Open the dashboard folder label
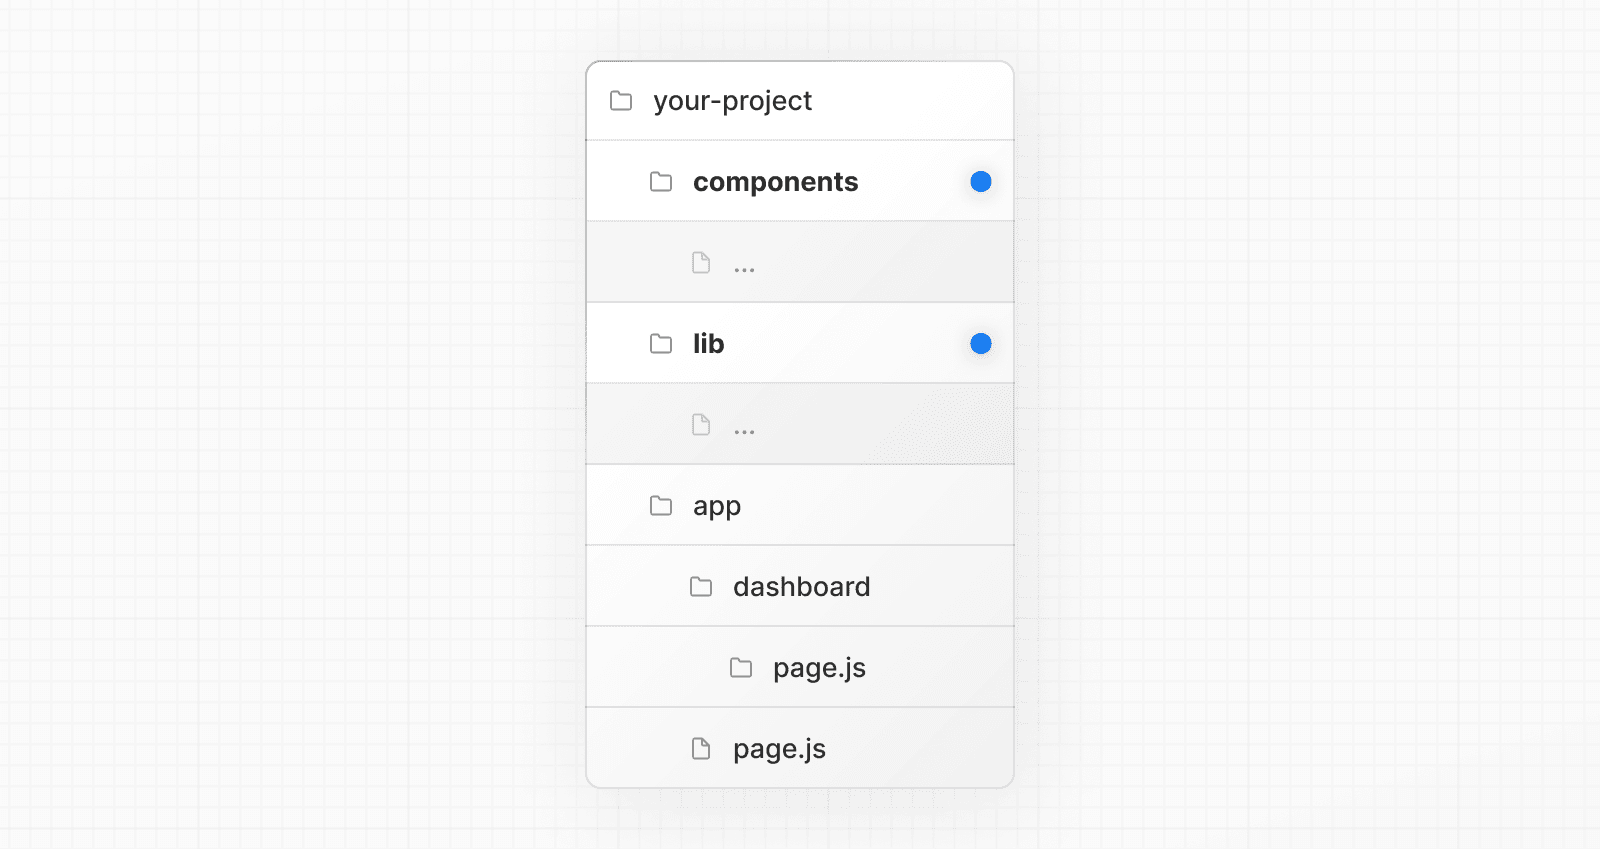The width and height of the screenshot is (1600, 849). (801, 587)
